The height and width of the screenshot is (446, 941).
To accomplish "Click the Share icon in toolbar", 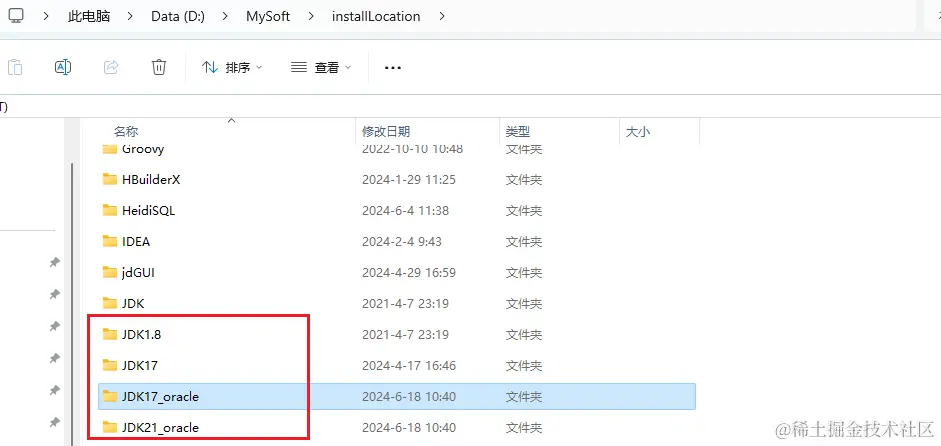I will coord(111,67).
